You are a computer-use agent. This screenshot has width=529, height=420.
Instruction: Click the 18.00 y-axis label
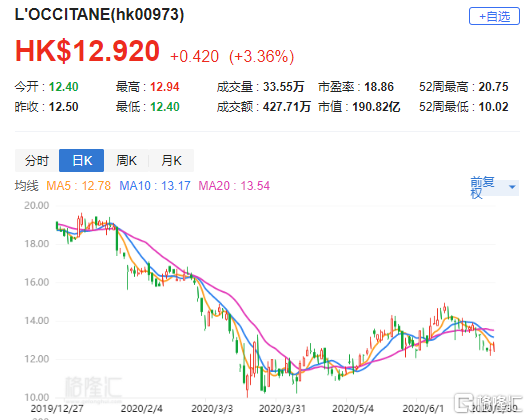[x=36, y=244]
